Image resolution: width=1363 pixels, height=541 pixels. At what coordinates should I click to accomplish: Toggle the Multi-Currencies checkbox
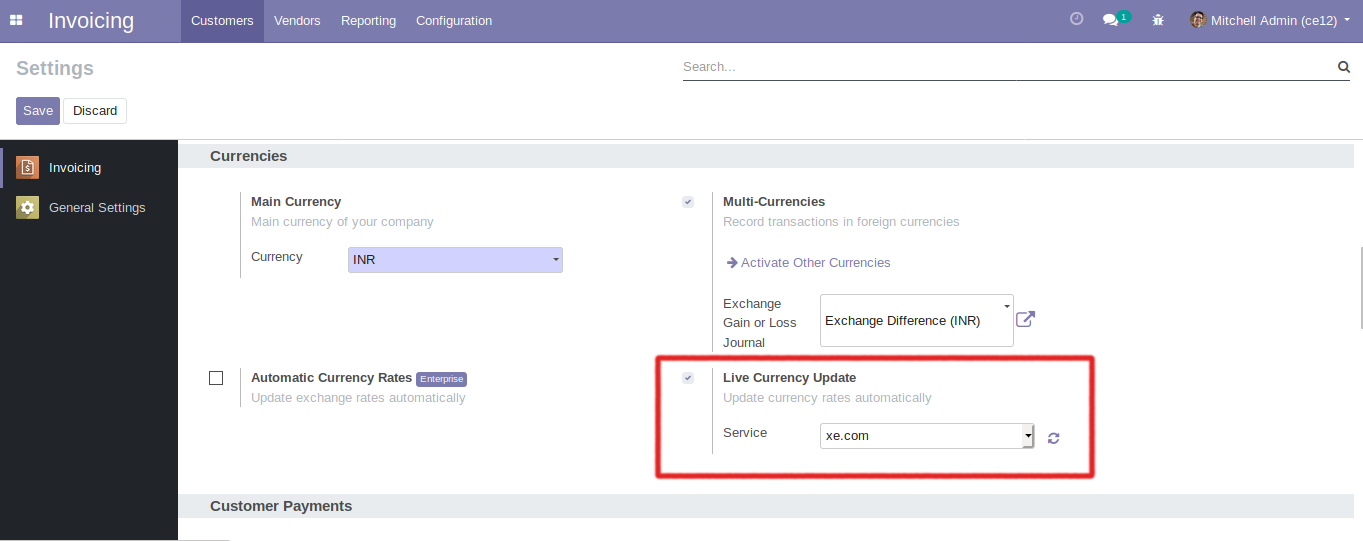pos(688,202)
